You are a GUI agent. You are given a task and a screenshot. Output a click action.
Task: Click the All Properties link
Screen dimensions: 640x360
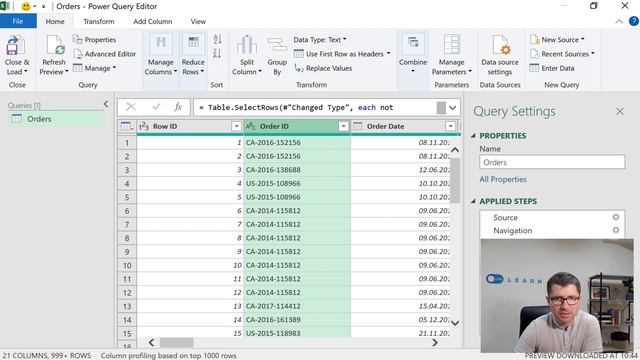[x=503, y=179]
